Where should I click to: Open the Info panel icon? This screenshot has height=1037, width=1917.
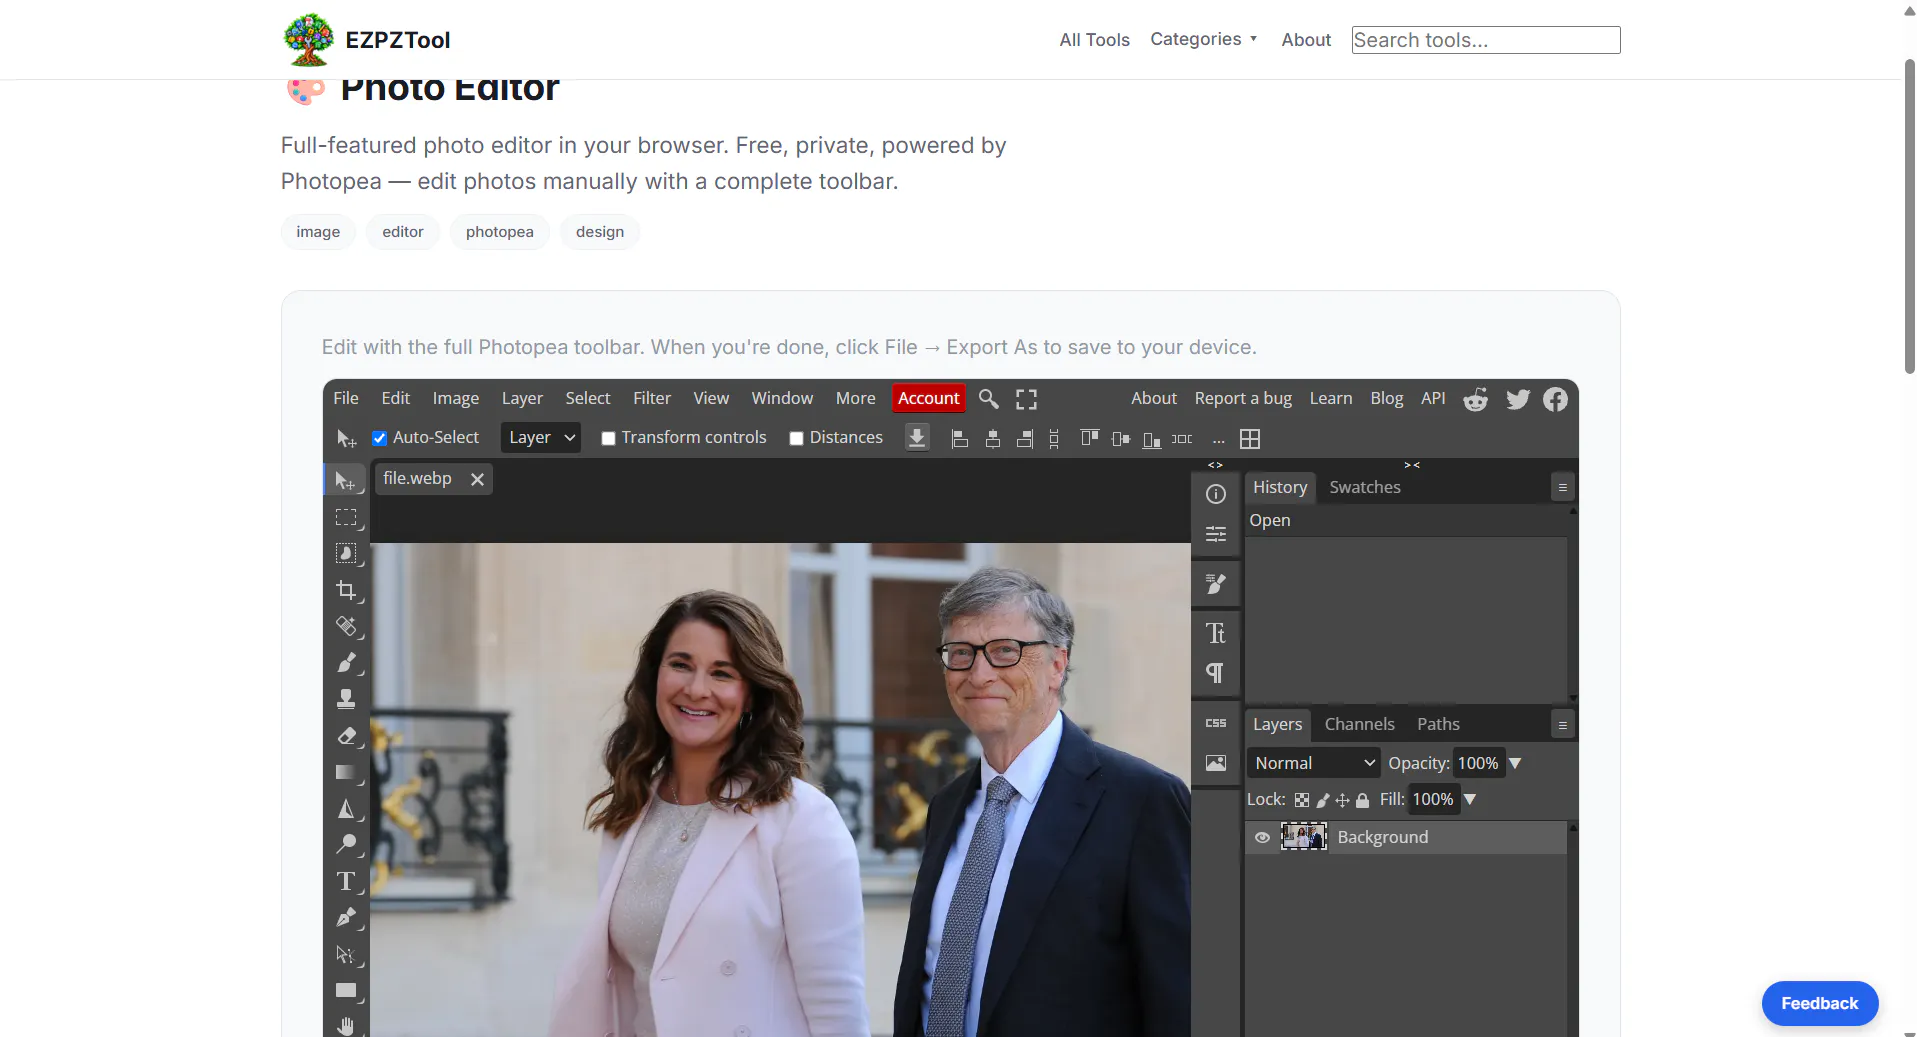(x=1216, y=494)
